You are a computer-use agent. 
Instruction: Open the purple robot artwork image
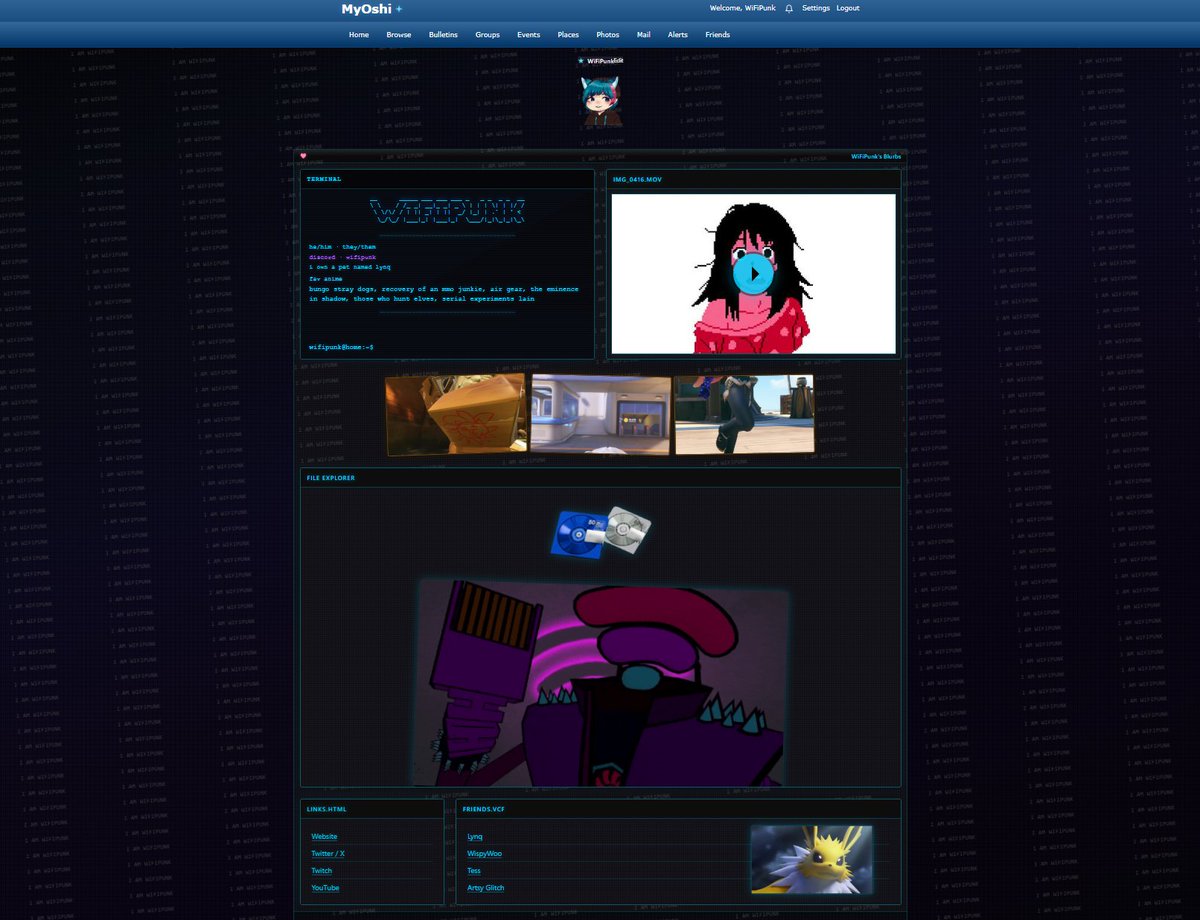(603, 683)
